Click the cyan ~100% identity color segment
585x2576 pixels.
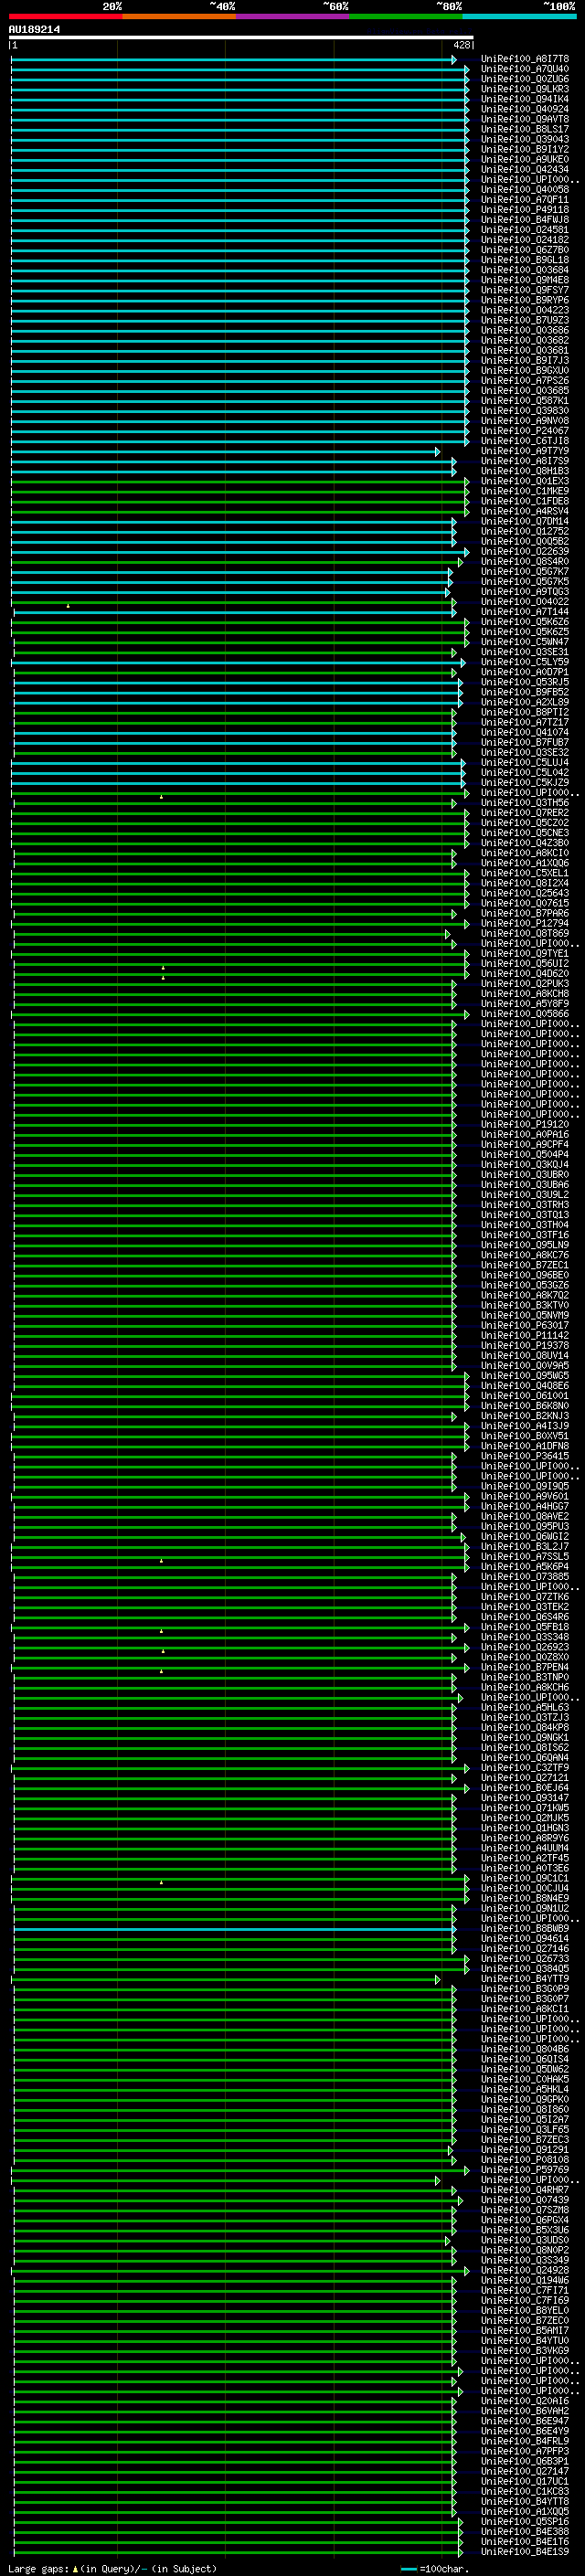pos(519,16)
